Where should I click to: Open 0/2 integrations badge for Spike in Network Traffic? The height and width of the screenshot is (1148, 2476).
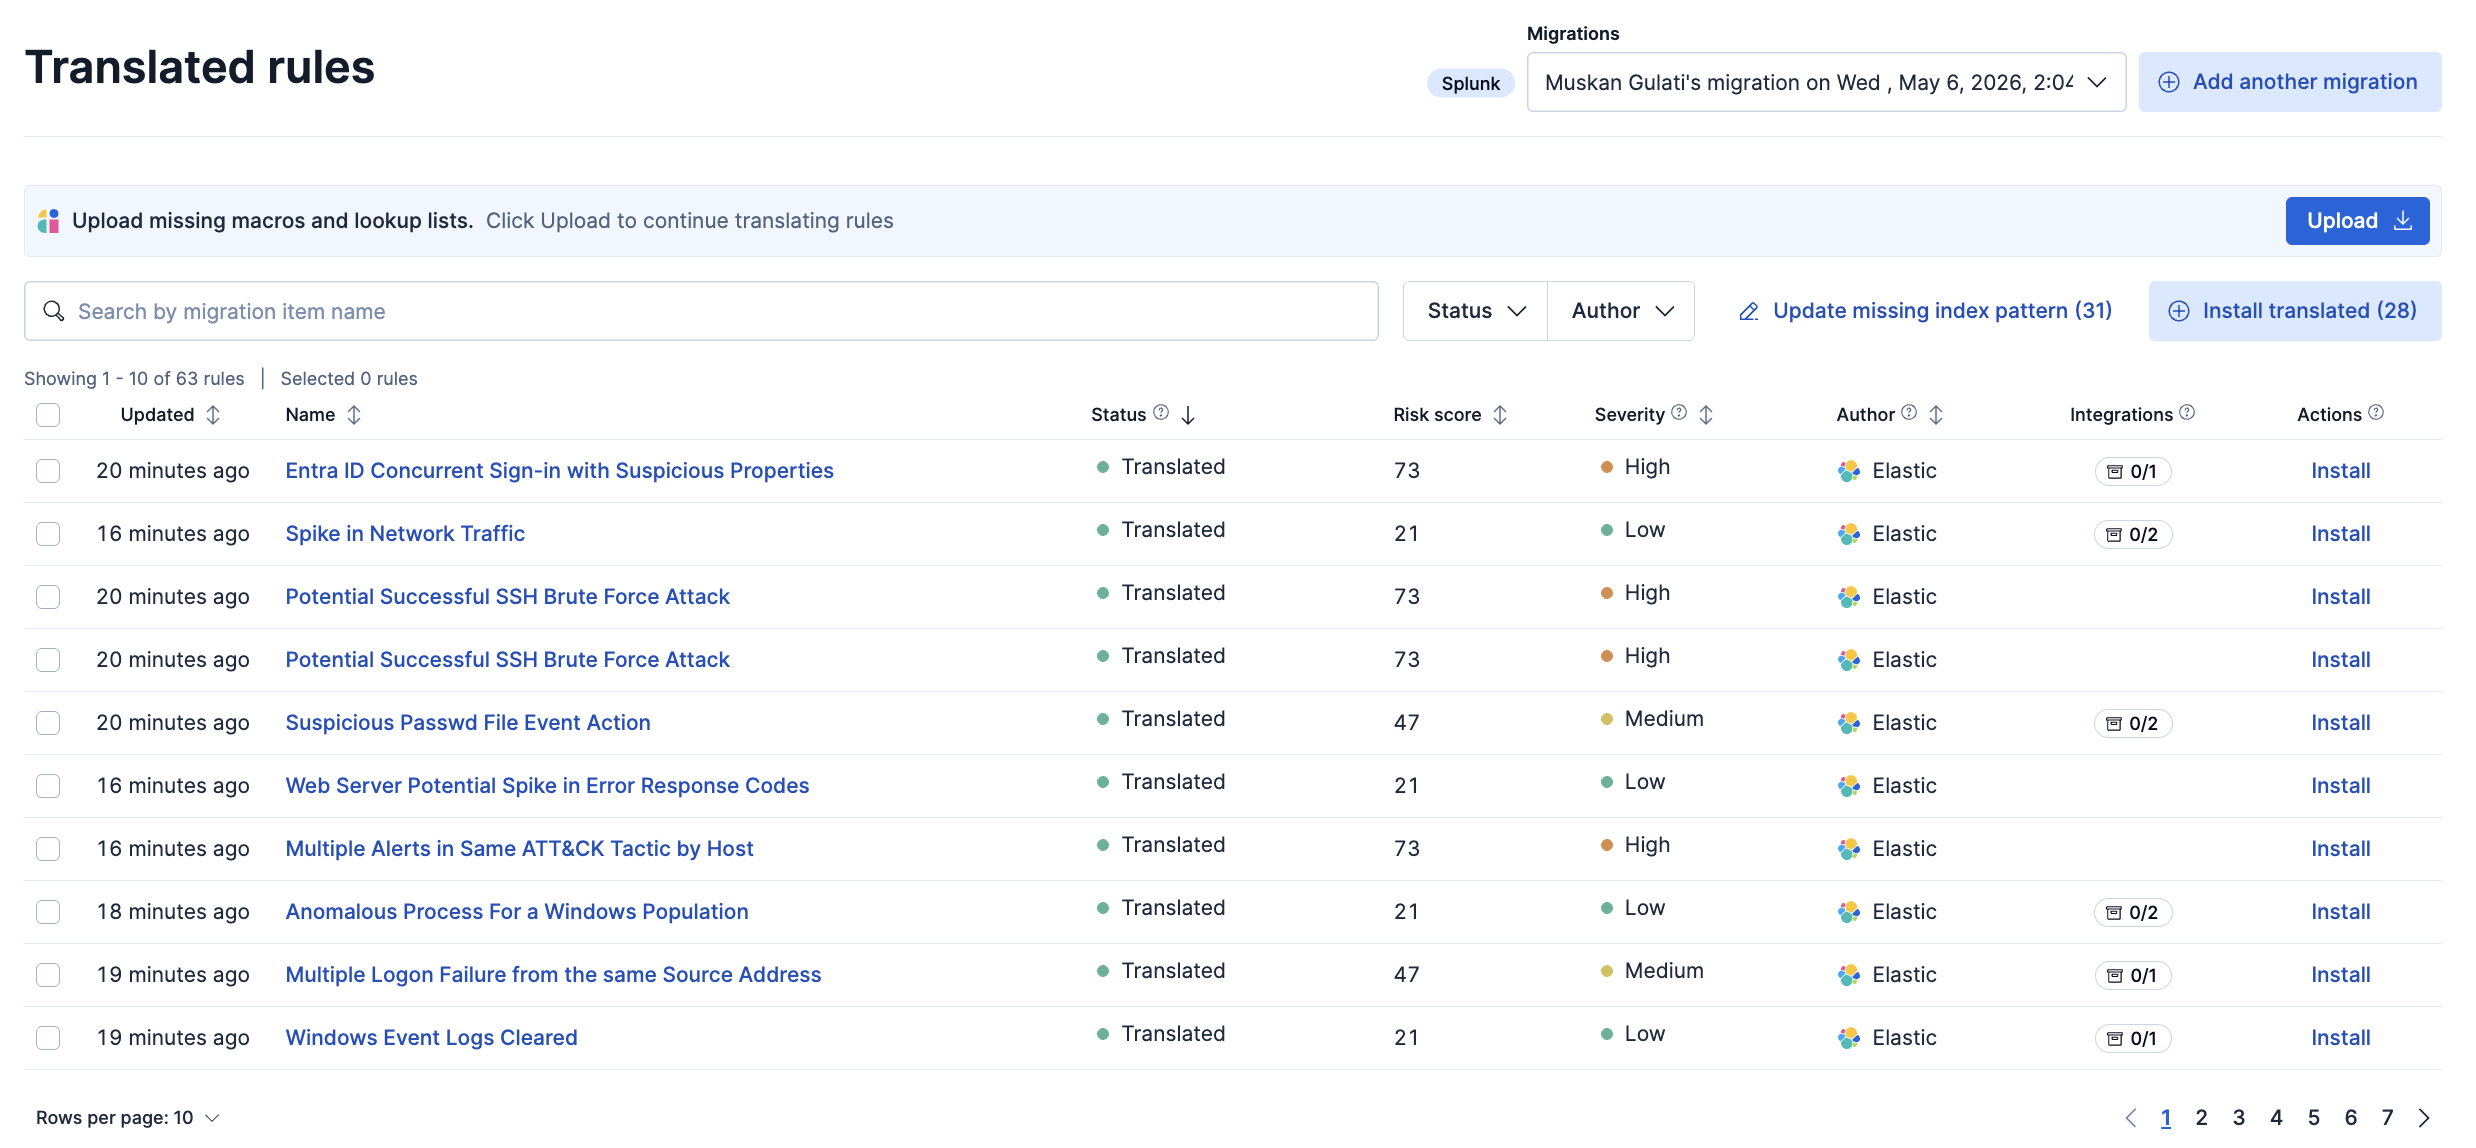[2132, 534]
